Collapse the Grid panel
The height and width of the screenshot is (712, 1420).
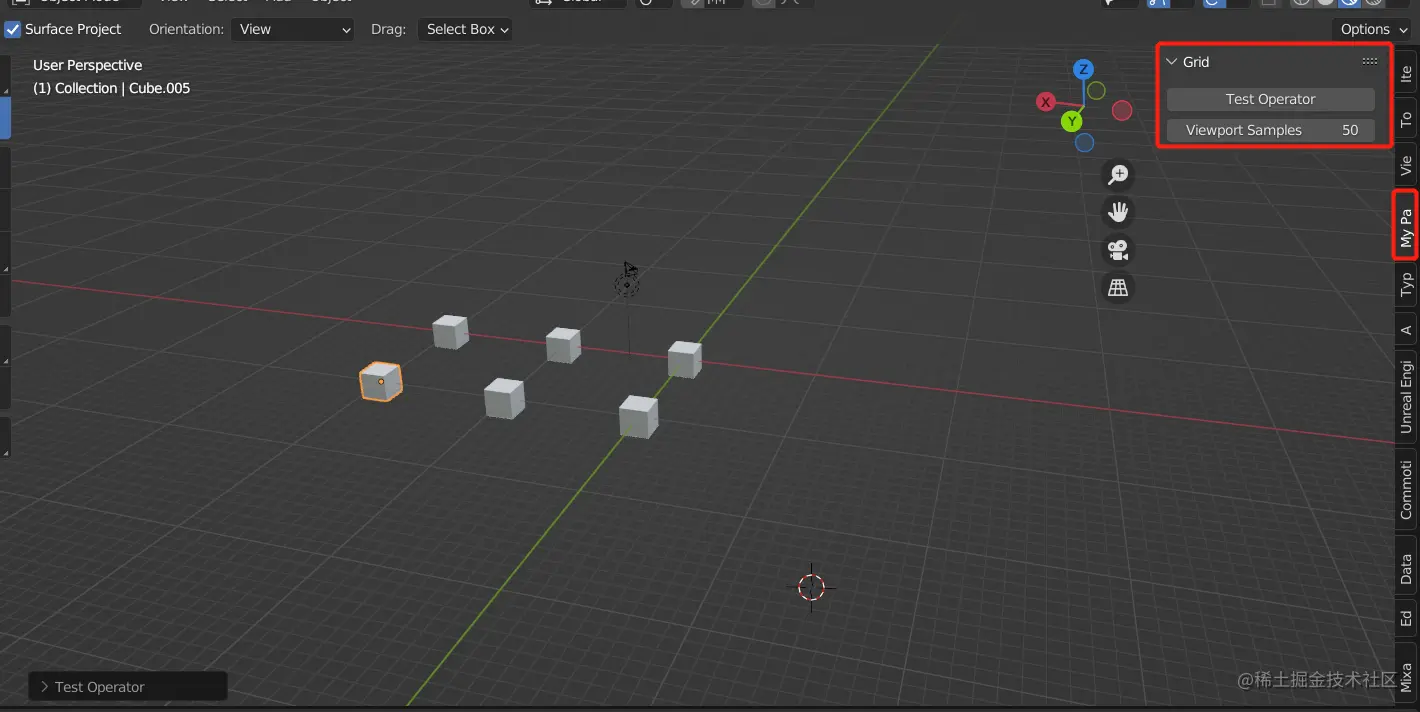pos(1172,62)
